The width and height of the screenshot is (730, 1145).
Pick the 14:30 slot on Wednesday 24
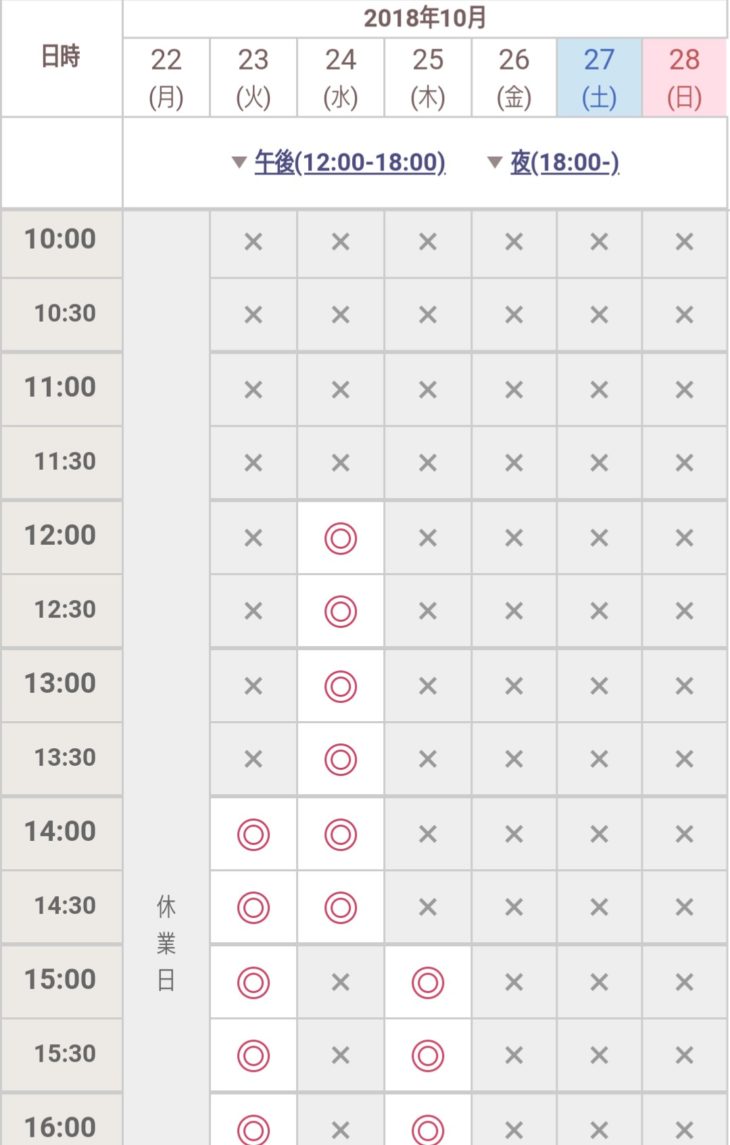pyautogui.click(x=340, y=908)
